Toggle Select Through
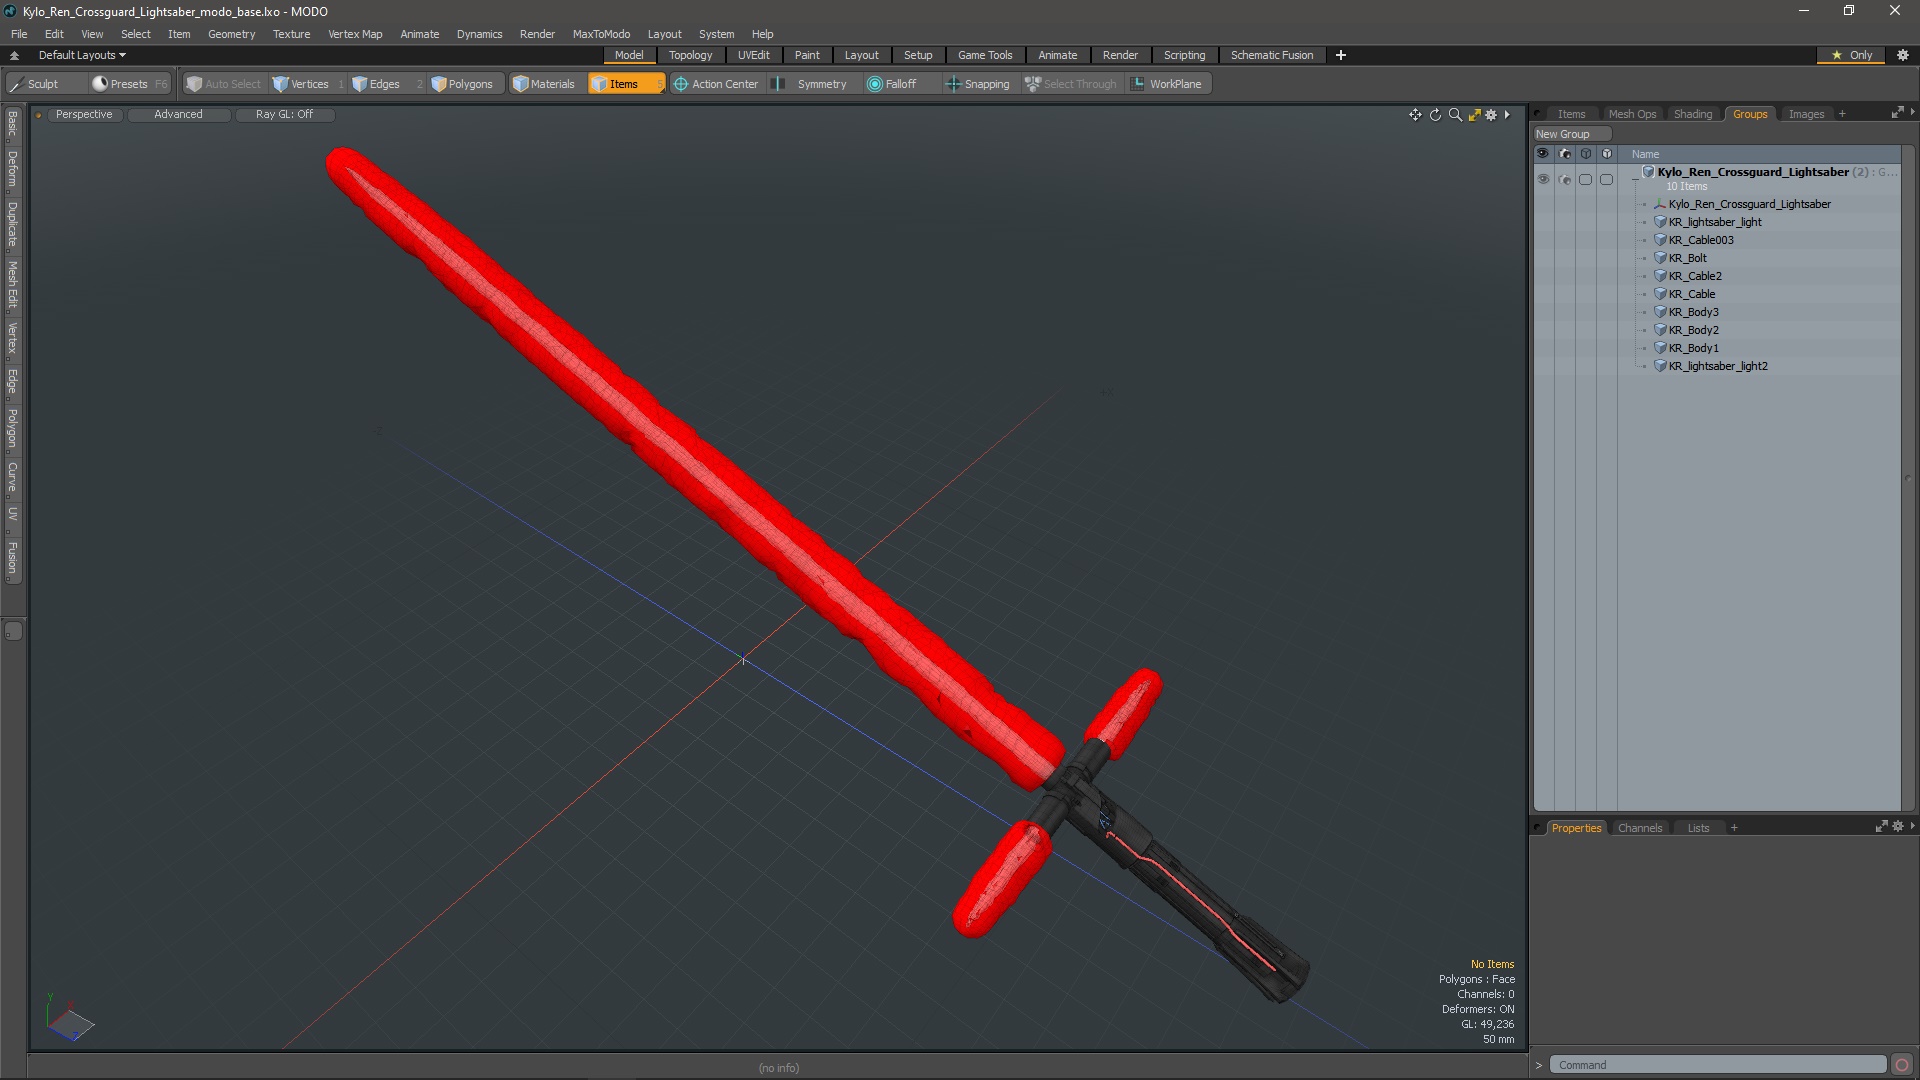 click(1071, 84)
